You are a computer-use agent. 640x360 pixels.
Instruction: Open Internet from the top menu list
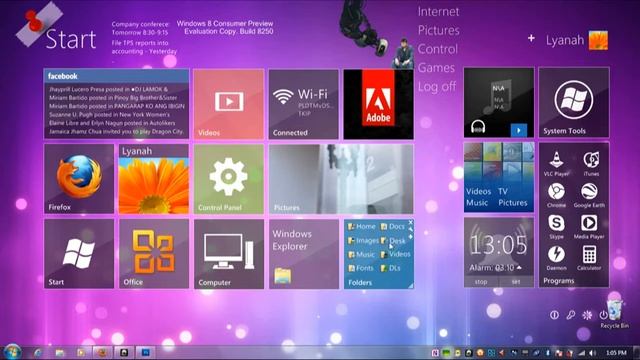click(438, 11)
